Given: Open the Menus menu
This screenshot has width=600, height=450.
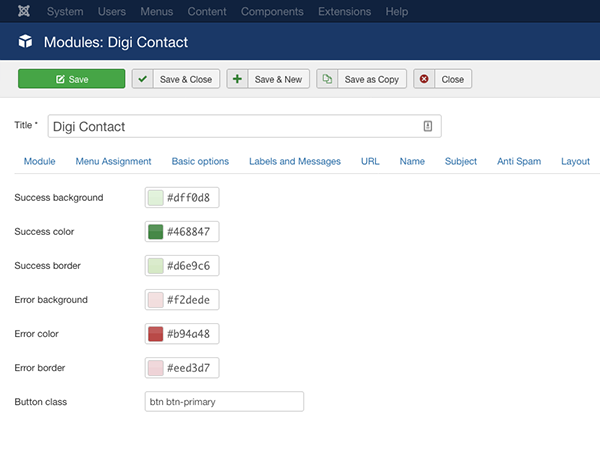Looking at the screenshot, I should click(157, 11).
